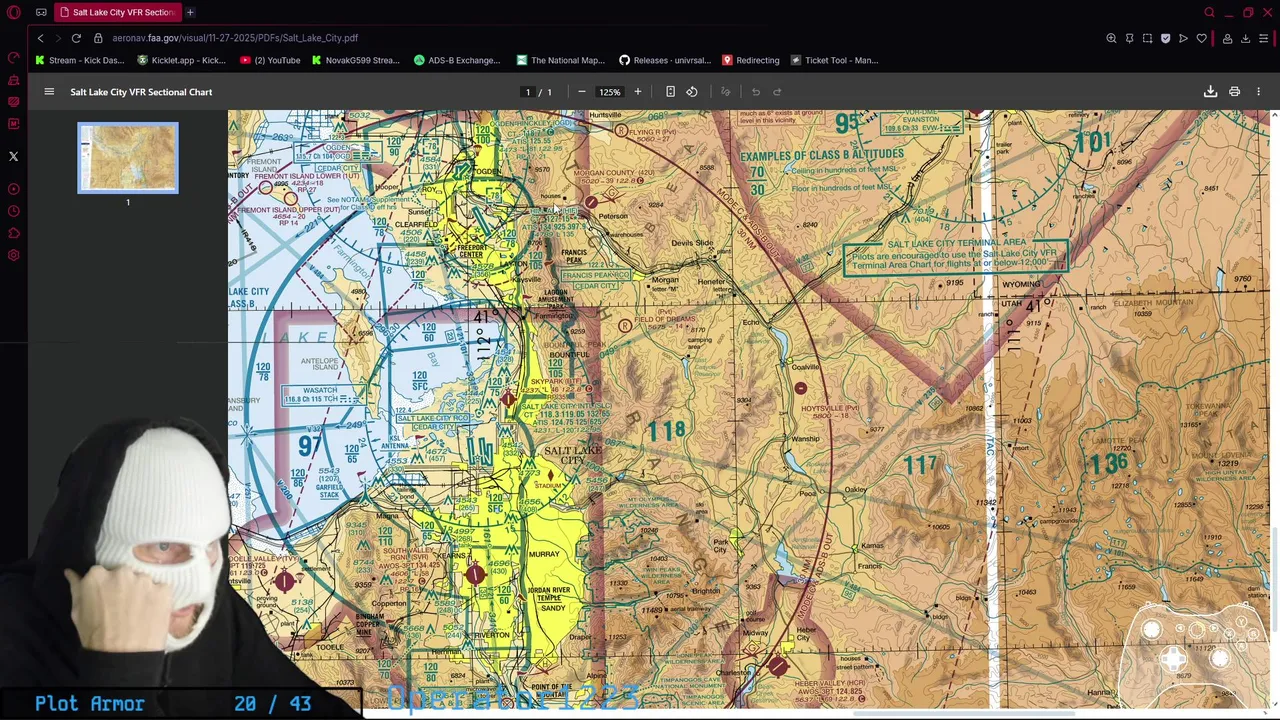This screenshot has height=720, width=1280.
Task: Open the X (Twitter) sidebar panel
Action: click(x=14, y=156)
